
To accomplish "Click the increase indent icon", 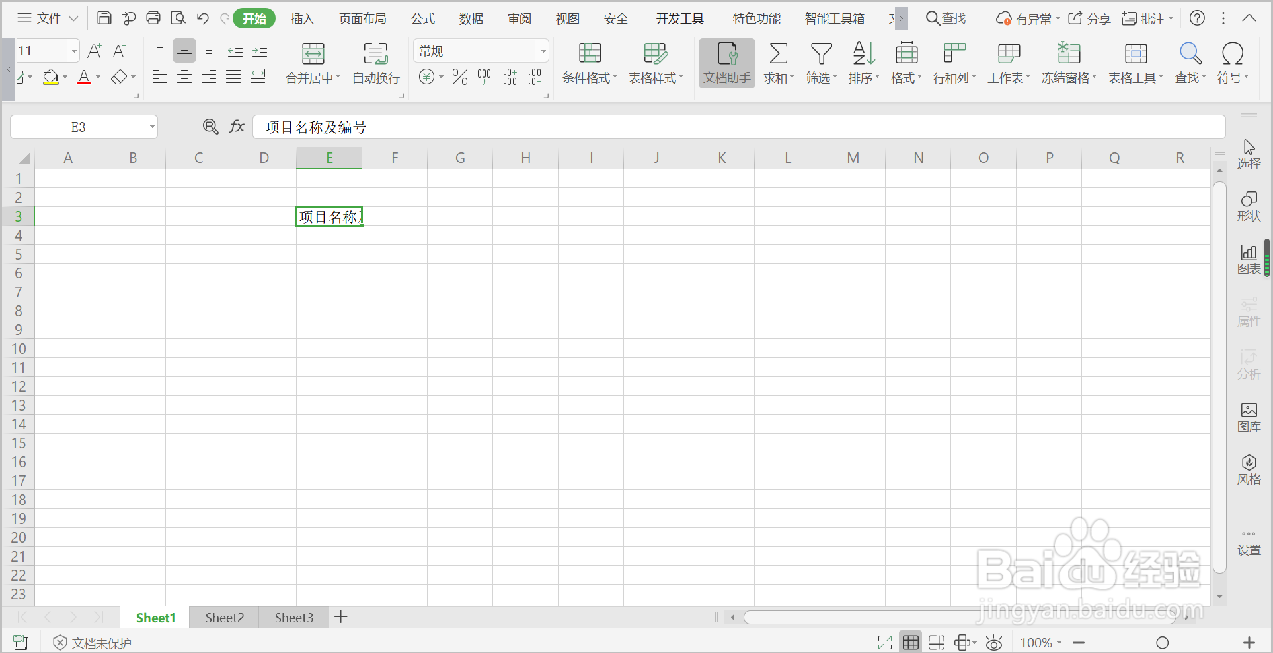I will (x=259, y=51).
